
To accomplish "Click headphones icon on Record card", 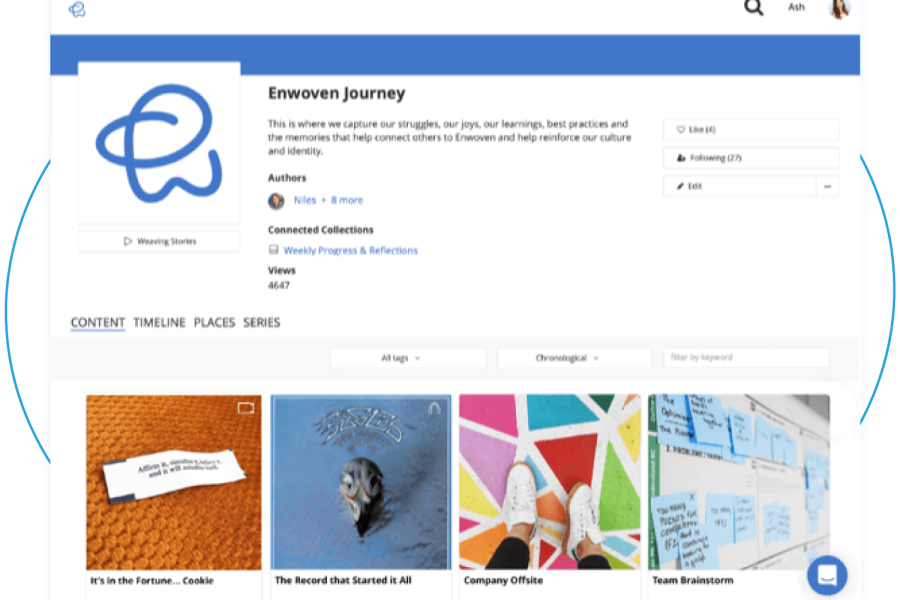I will click(x=435, y=408).
